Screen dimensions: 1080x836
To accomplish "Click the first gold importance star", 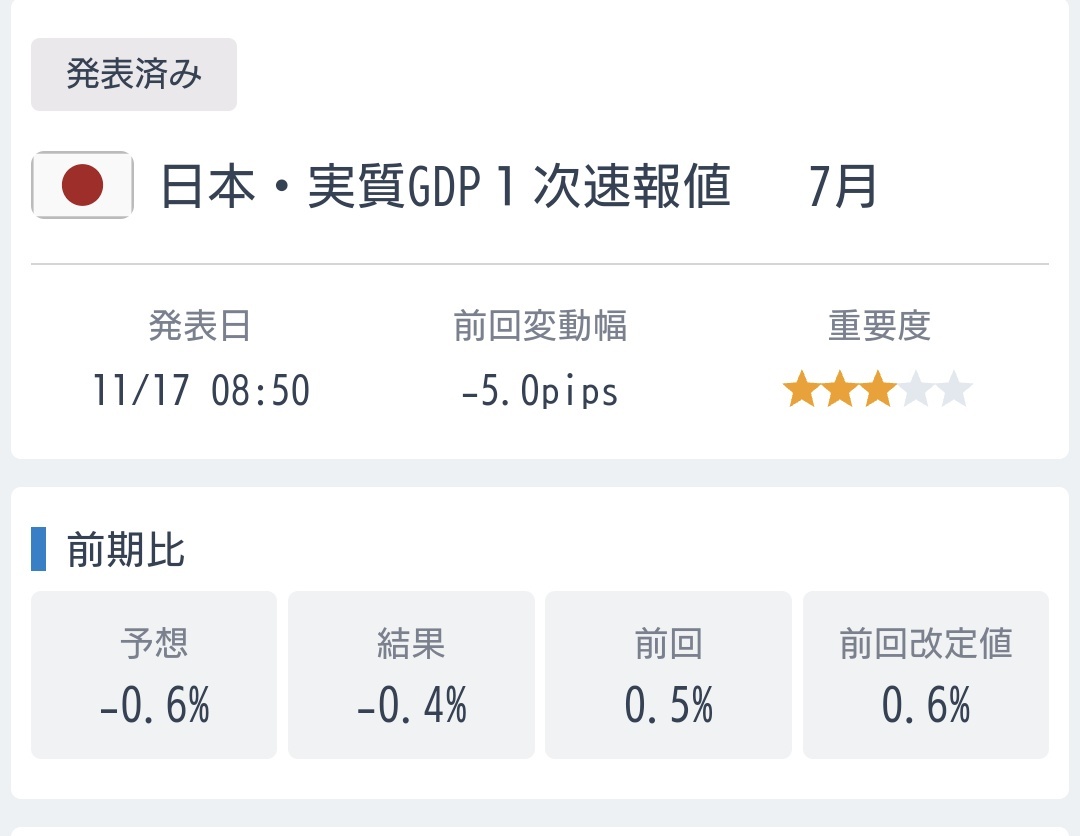I will pos(801,390).
